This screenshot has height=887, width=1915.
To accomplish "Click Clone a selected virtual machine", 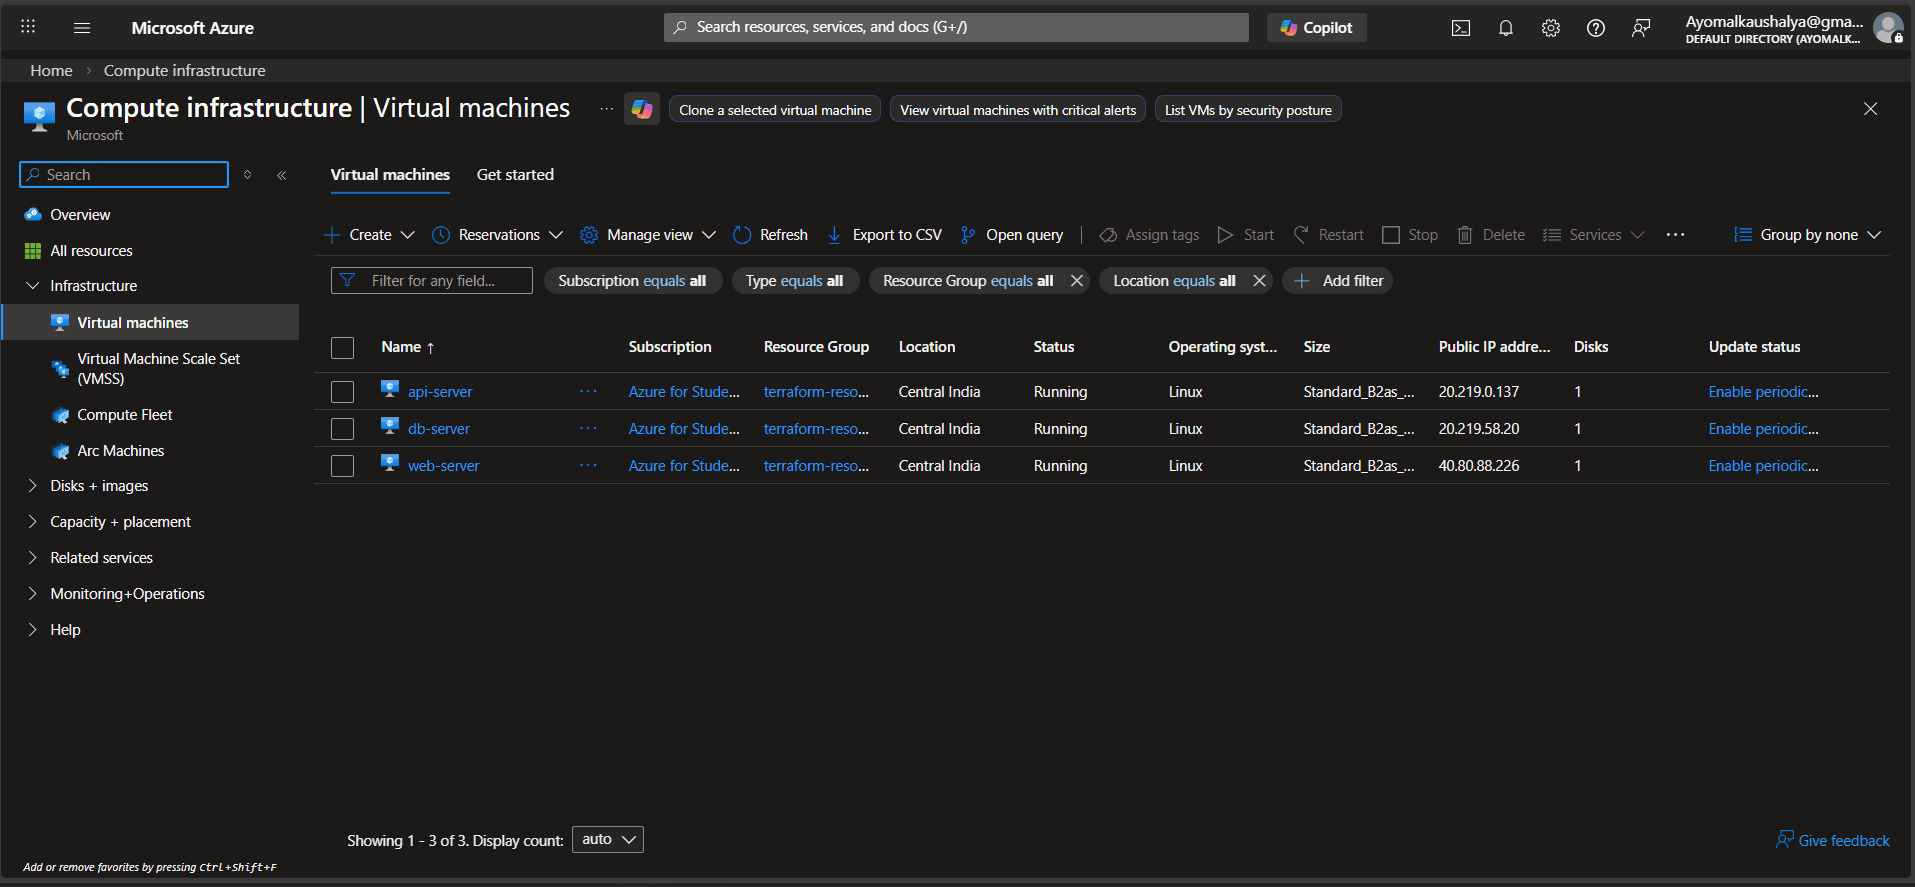I will click(775, 110).
